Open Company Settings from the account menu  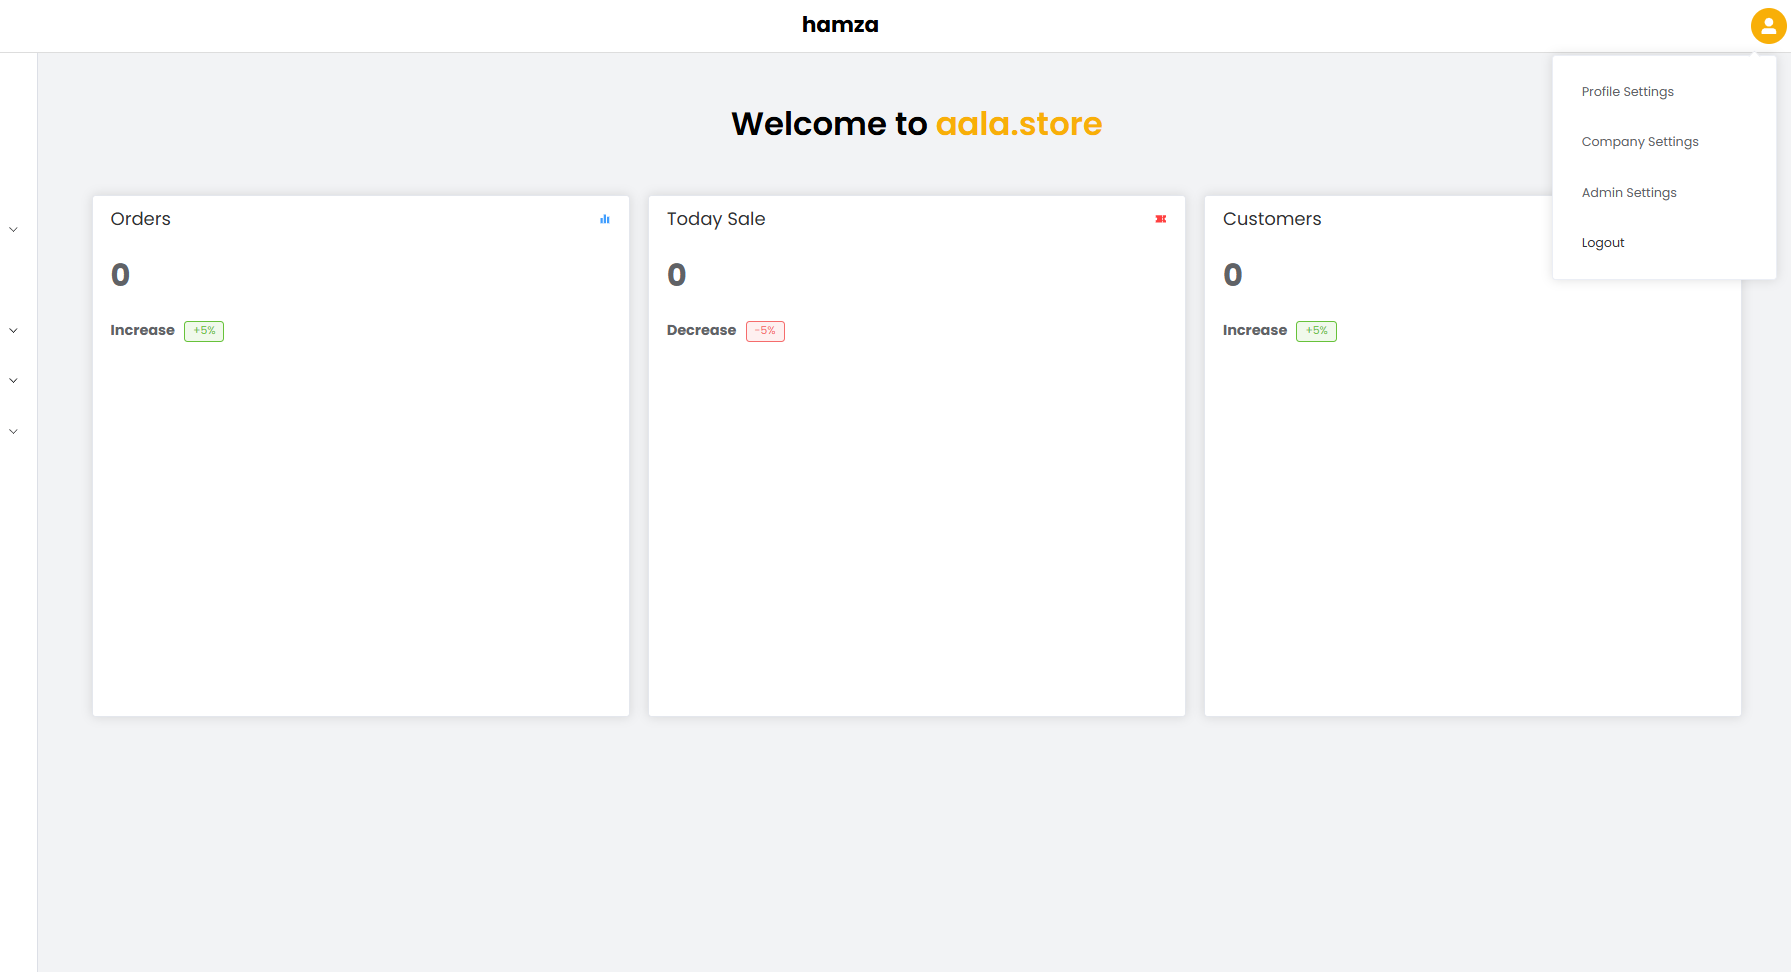pyautogui.click(x=1639, y=141)
